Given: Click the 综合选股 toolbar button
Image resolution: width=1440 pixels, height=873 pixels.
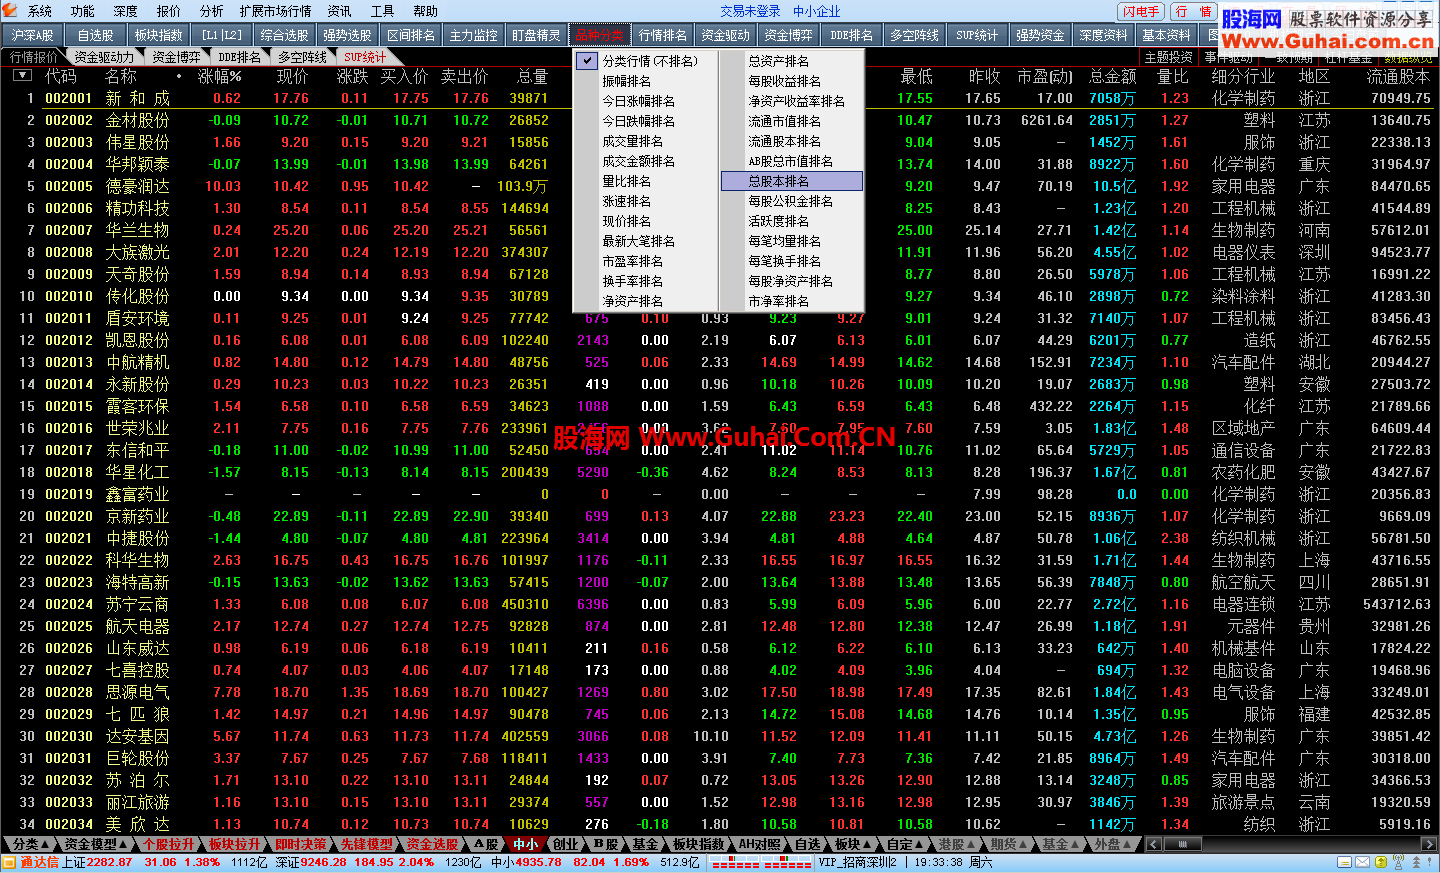Looking at the screenshot, I should (x=284, y=35).
